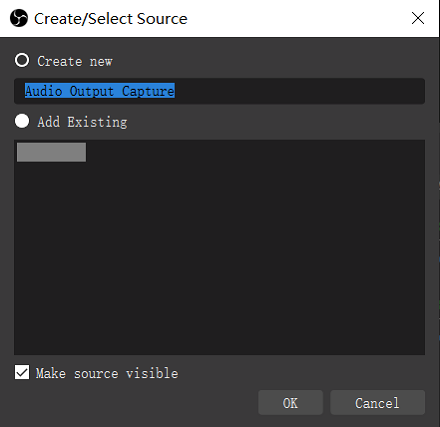This screenshot has height=427, width=440.
Task: Choose the Add Existing radio button
Action: [22, 121]
